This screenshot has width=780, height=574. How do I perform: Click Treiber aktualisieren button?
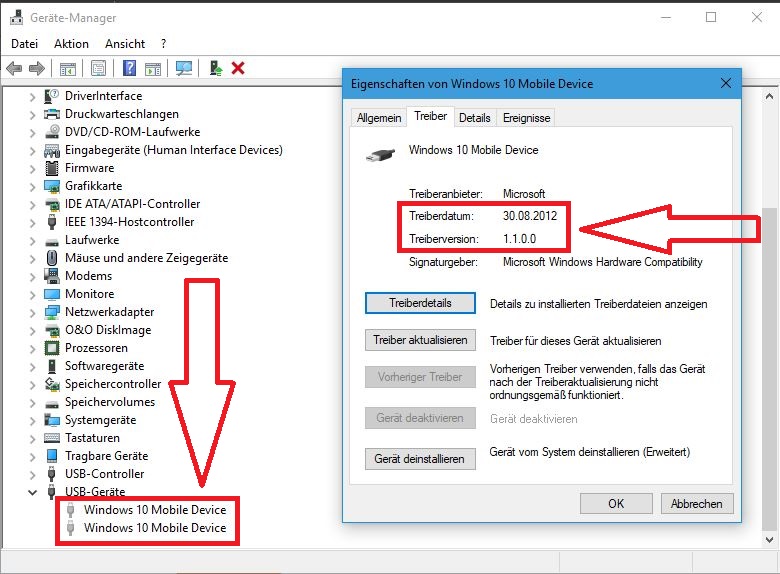point(420,340)
